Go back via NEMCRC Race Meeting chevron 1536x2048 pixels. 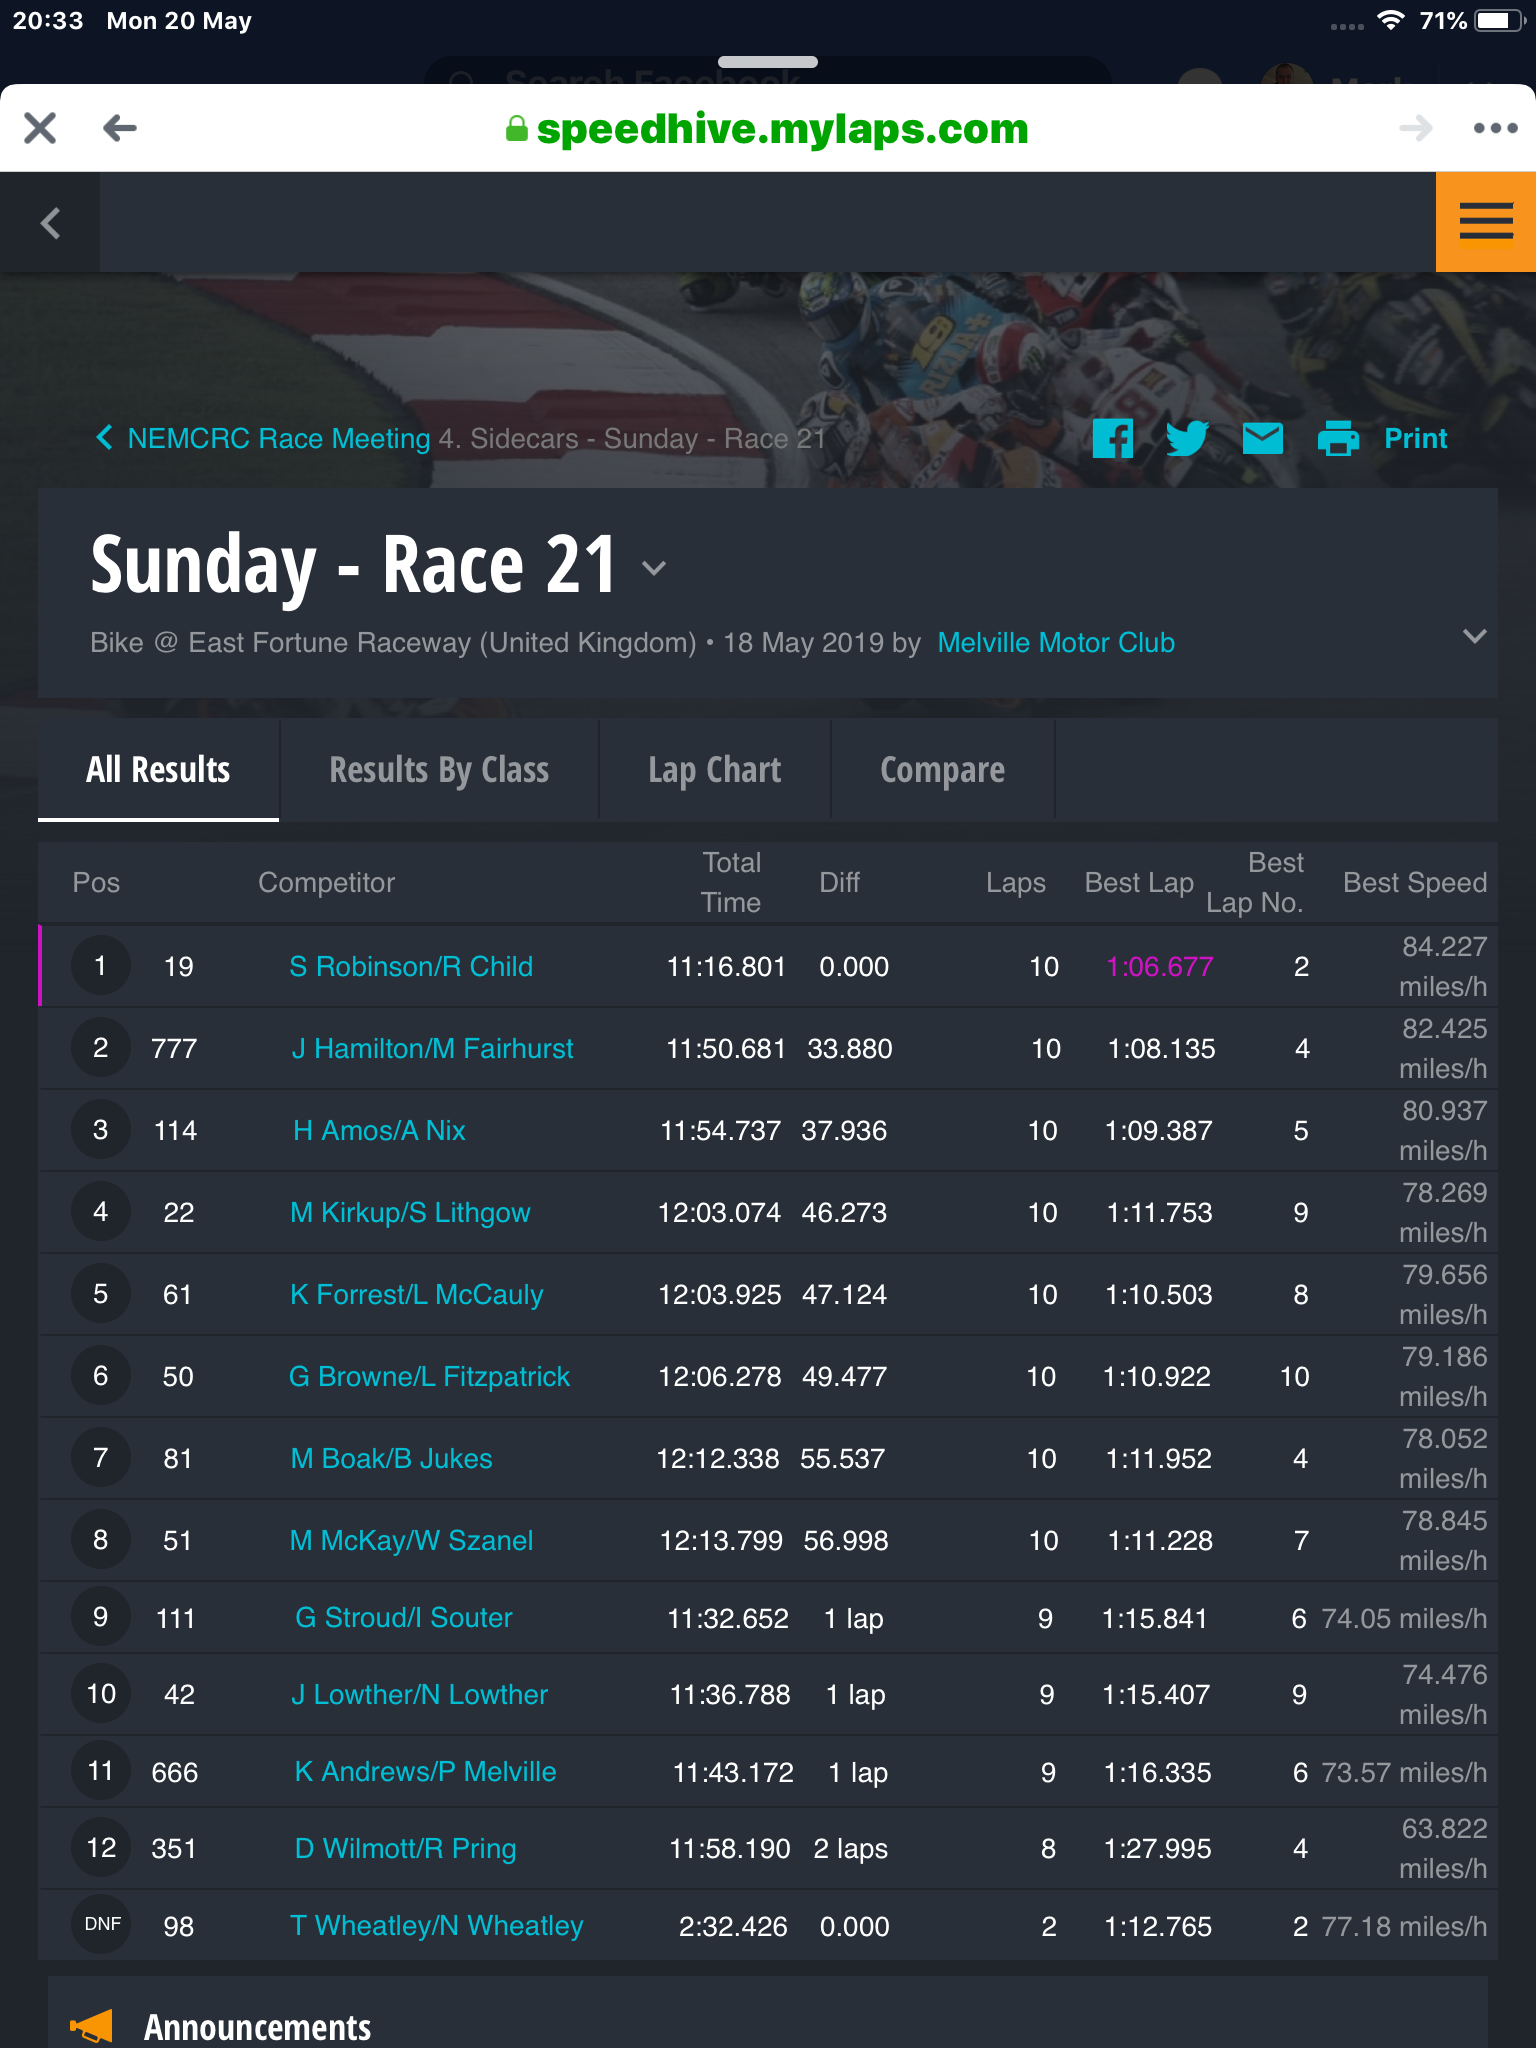[x=104, y=437]
